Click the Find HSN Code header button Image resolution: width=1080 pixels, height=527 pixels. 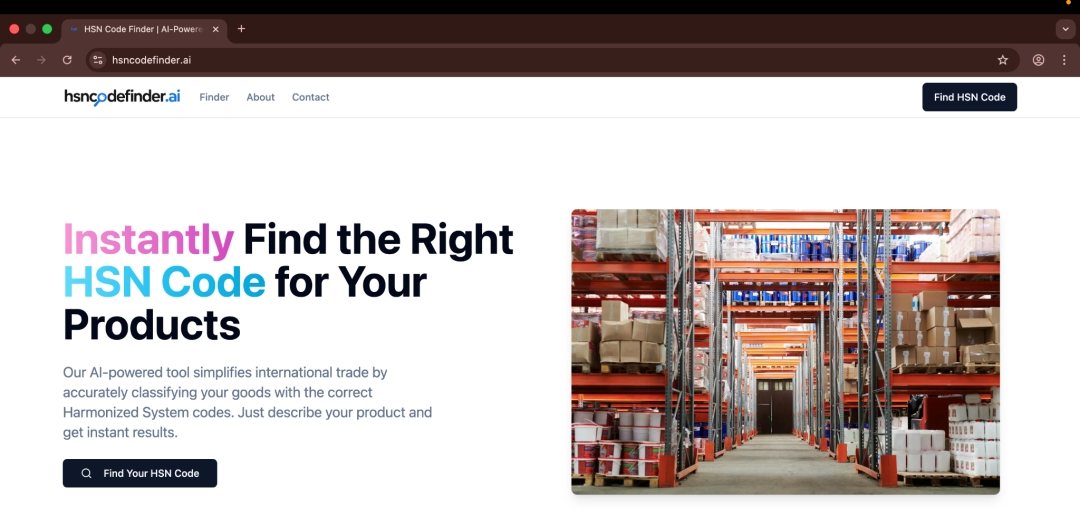point(969,97)
